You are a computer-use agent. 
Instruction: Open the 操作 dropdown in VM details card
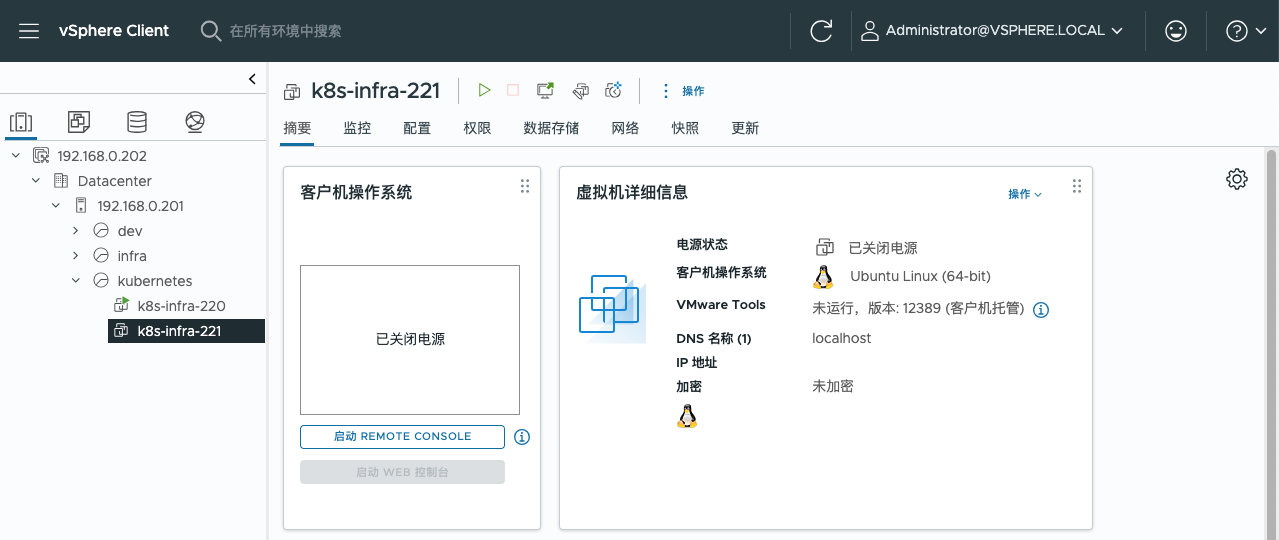click(1025, 194)
